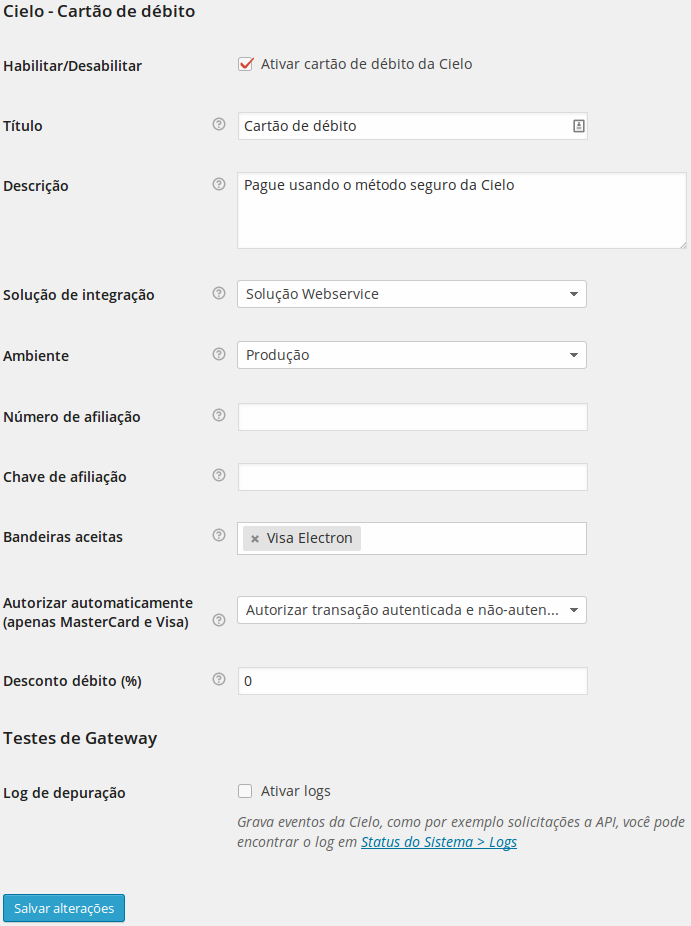Open the Autorizar transação dropdown
The width and height of the screenshot is (691, 926).
[x=411, y=610]
